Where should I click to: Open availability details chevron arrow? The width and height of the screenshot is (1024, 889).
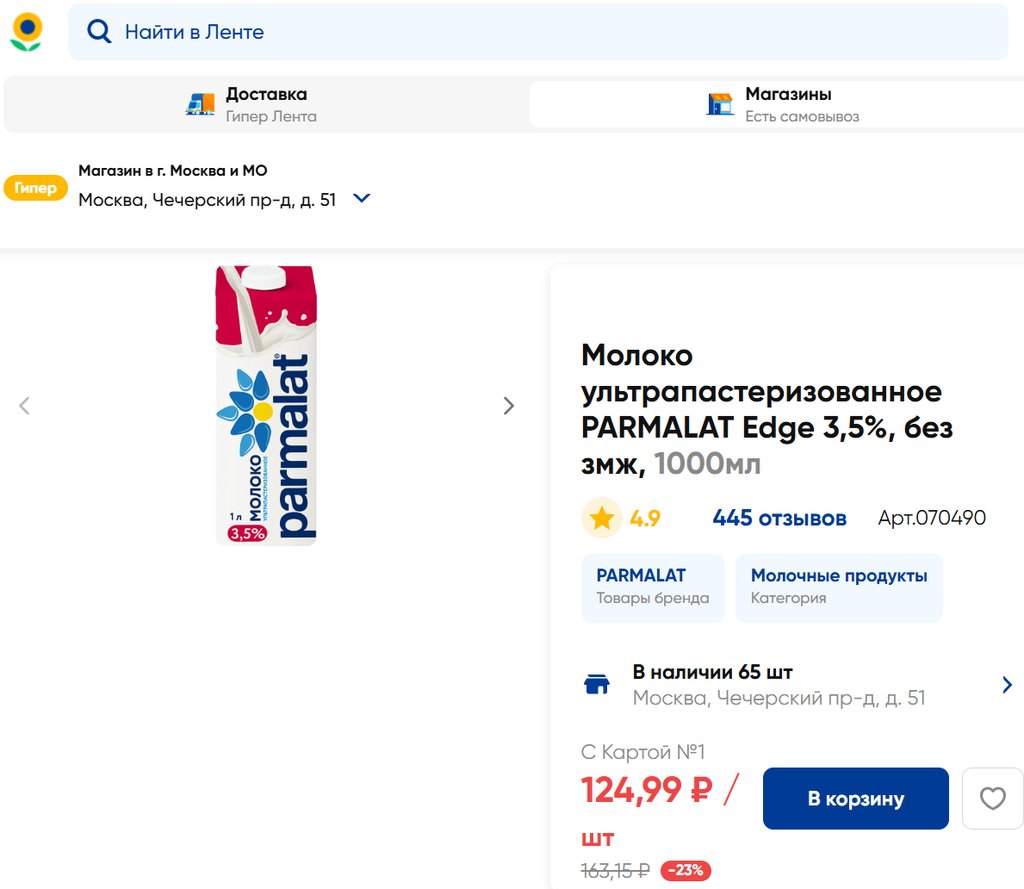click(1006, 685)
